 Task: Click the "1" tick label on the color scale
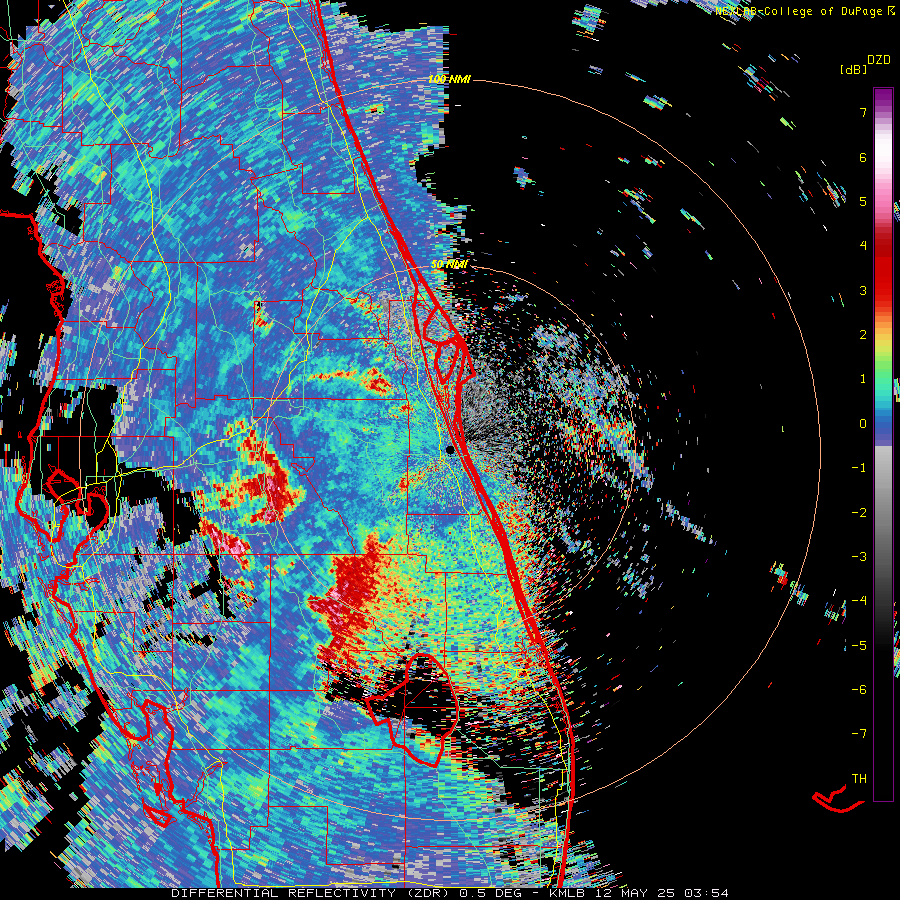click(863, 379)
